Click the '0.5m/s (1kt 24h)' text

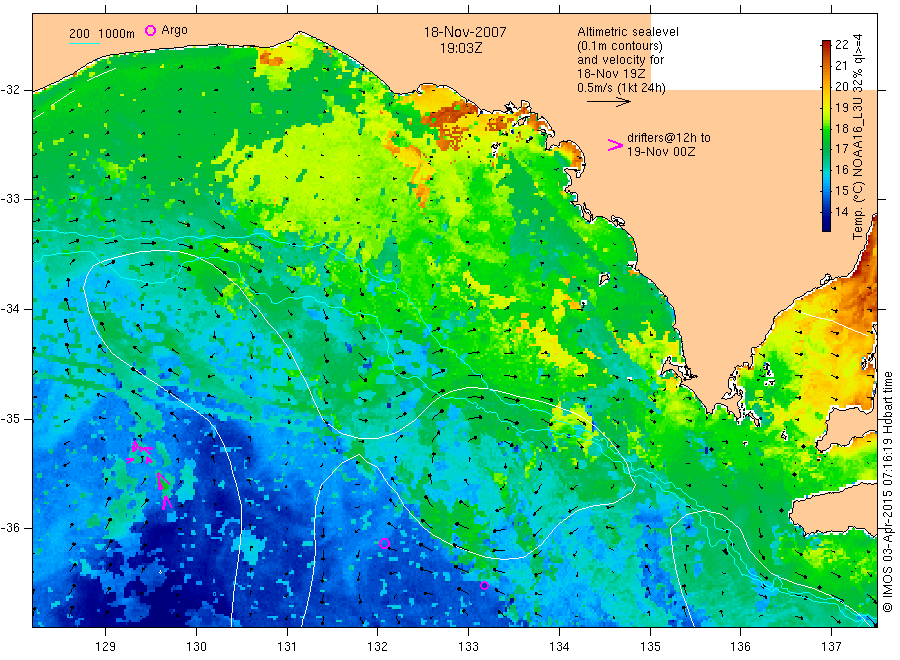(x=621, y=88)
